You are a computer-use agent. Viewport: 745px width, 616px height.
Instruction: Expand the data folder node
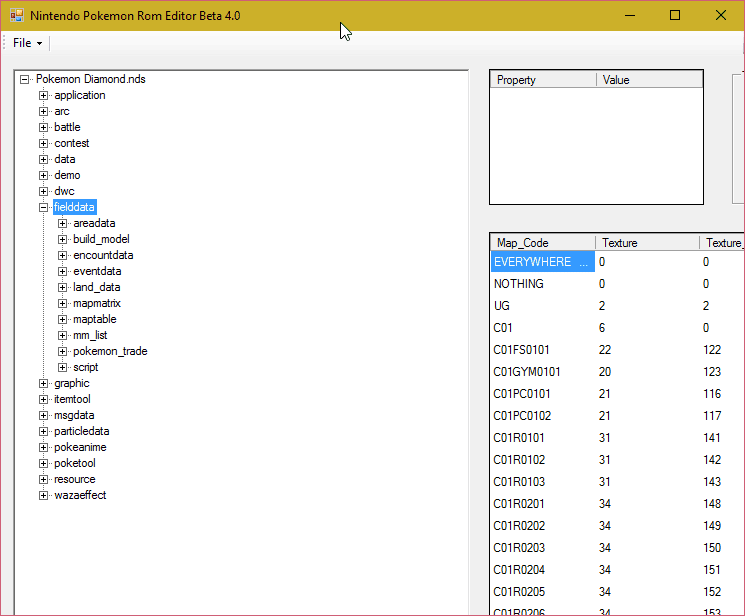click(x=43, y=160)
